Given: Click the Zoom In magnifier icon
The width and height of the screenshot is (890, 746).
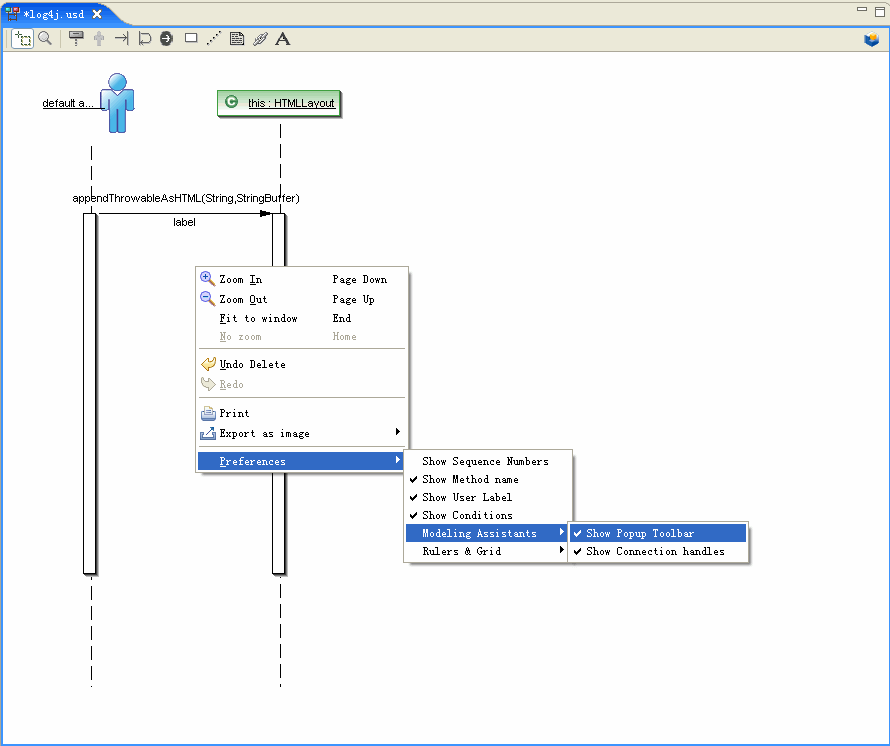Looking at the screenshot, I should point(208,278).
